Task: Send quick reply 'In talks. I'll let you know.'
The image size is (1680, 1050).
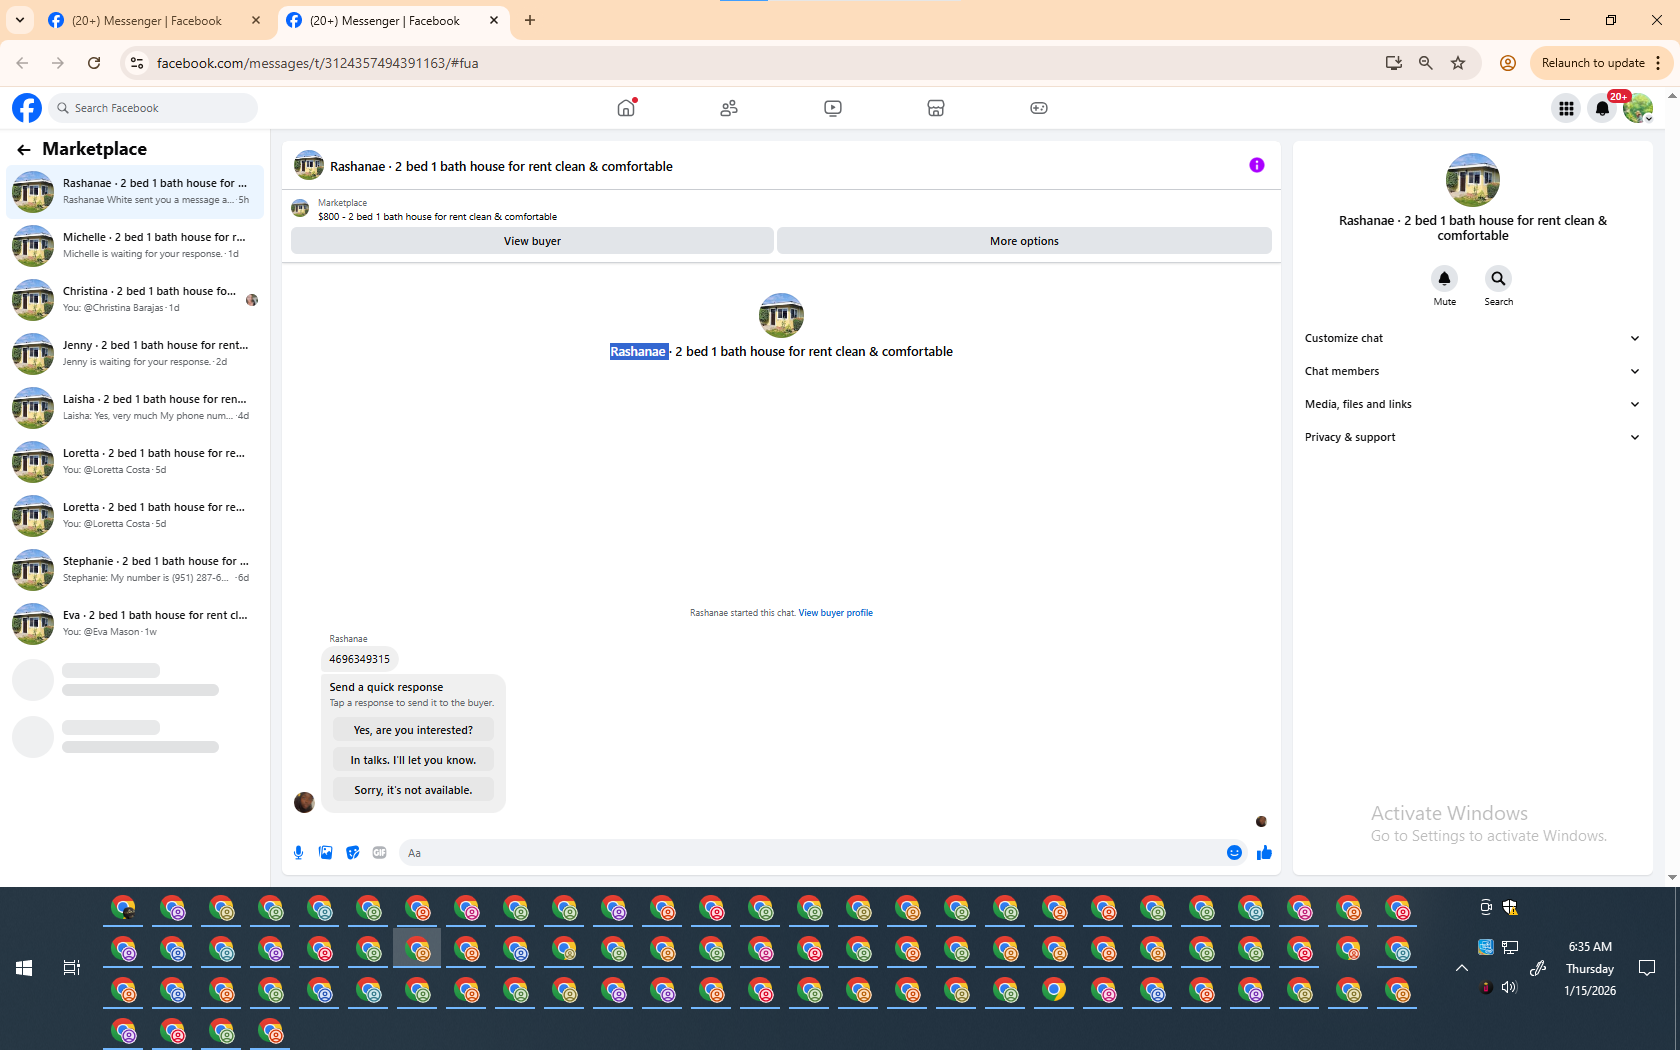Action: click(x=413, y=760)
